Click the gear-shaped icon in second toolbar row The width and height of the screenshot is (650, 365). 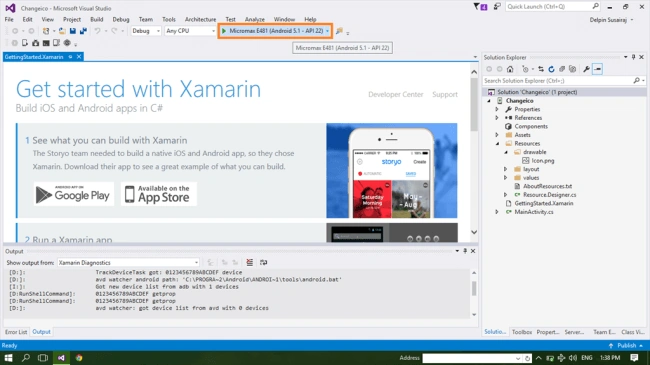67,43
